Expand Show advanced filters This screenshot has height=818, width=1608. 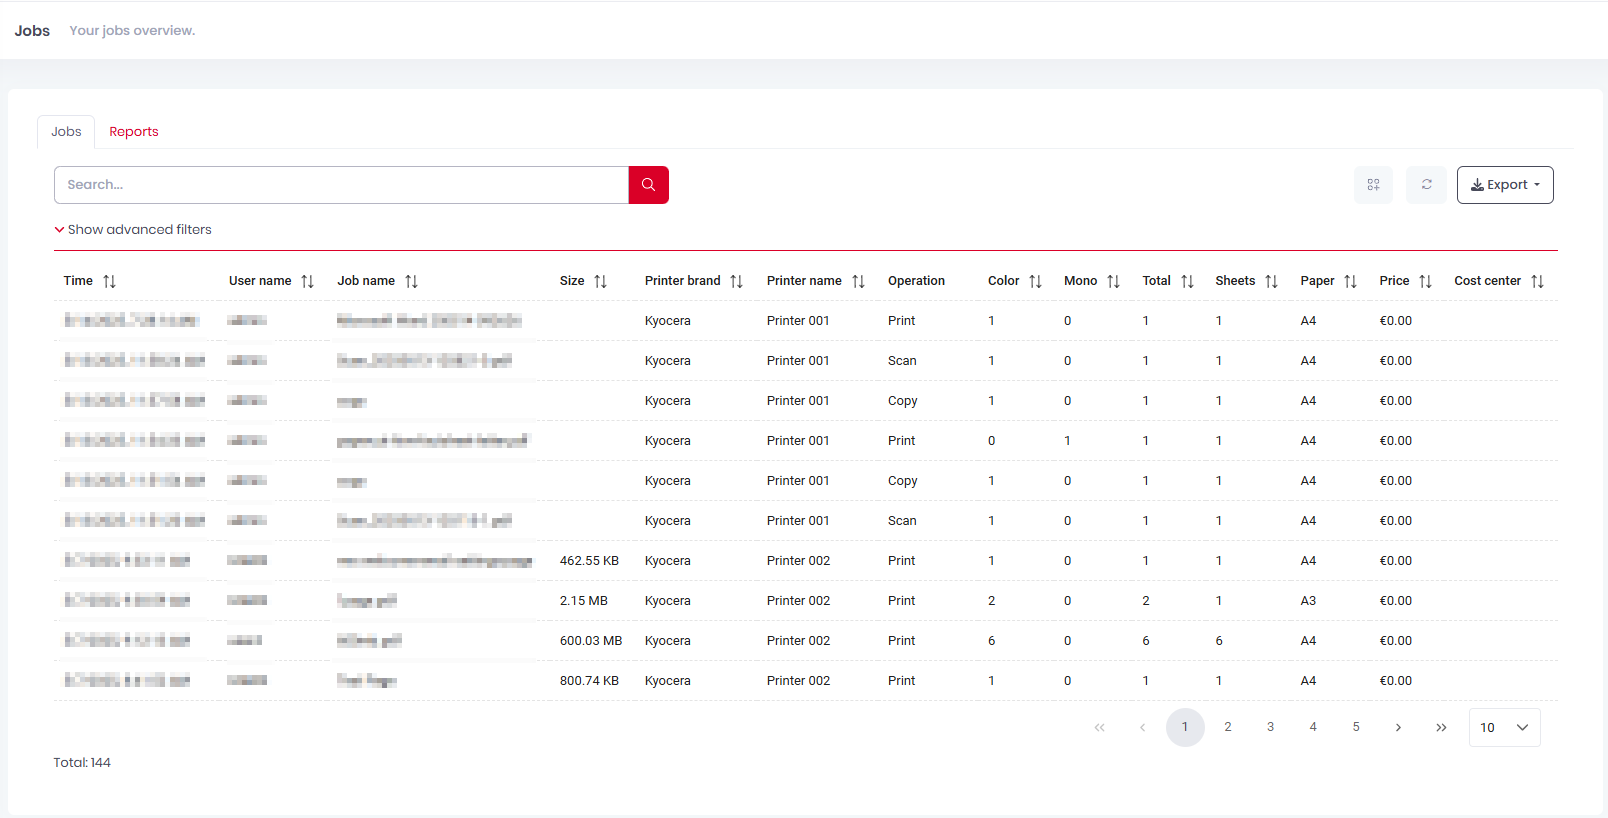[133, 230]
